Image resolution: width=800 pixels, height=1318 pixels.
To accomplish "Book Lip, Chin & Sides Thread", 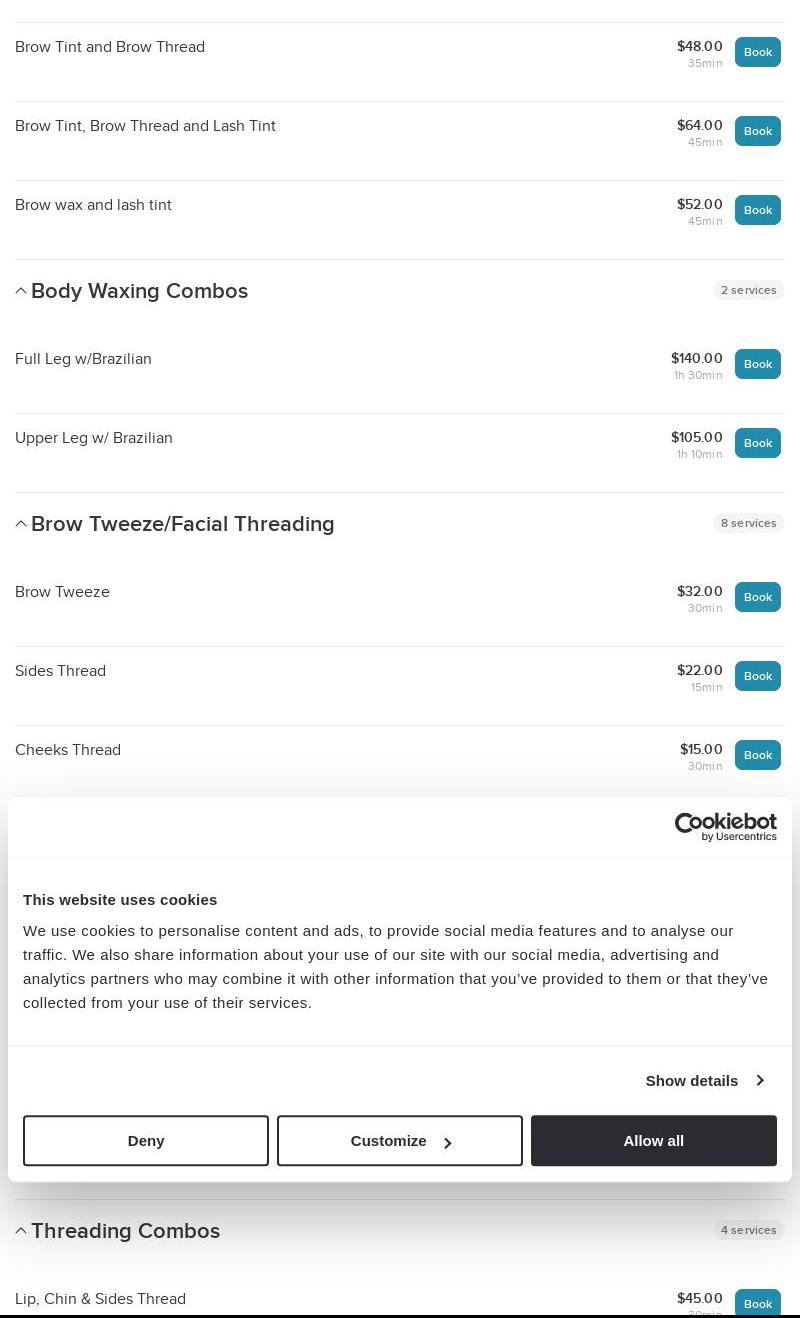I will 757,1303.
